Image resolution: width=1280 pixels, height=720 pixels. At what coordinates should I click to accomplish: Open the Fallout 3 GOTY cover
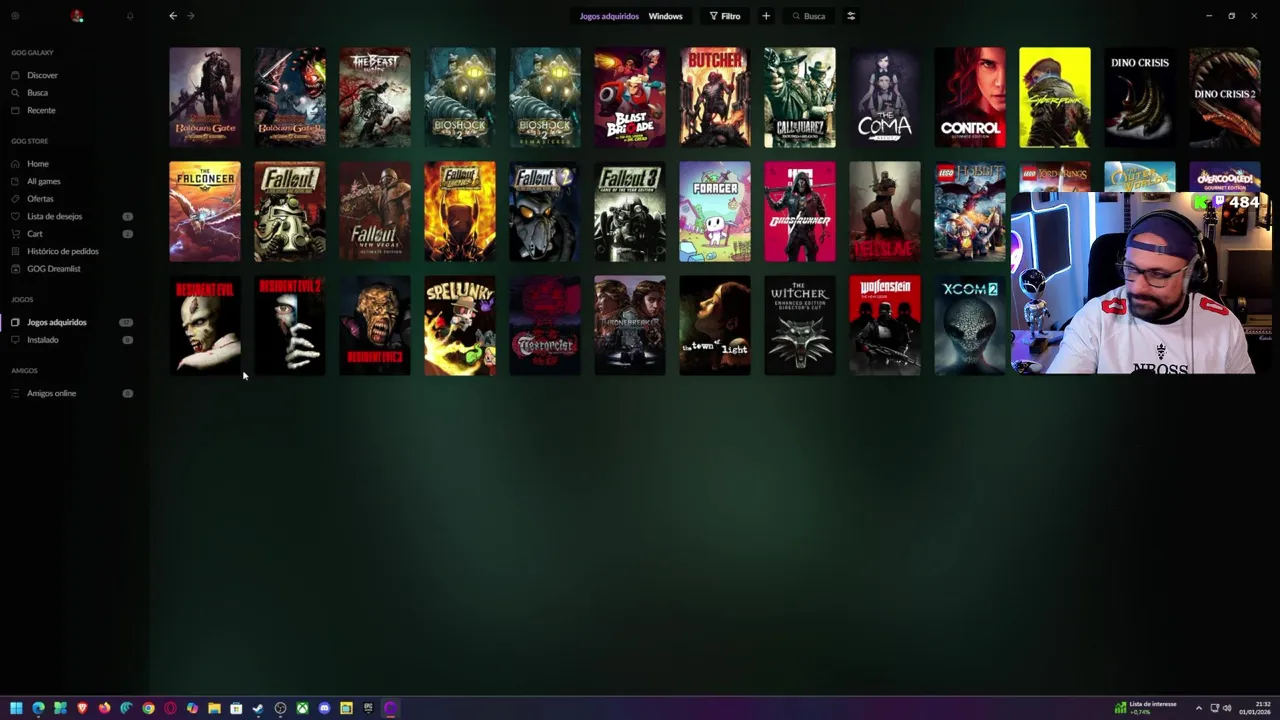[x=630, y=211]
